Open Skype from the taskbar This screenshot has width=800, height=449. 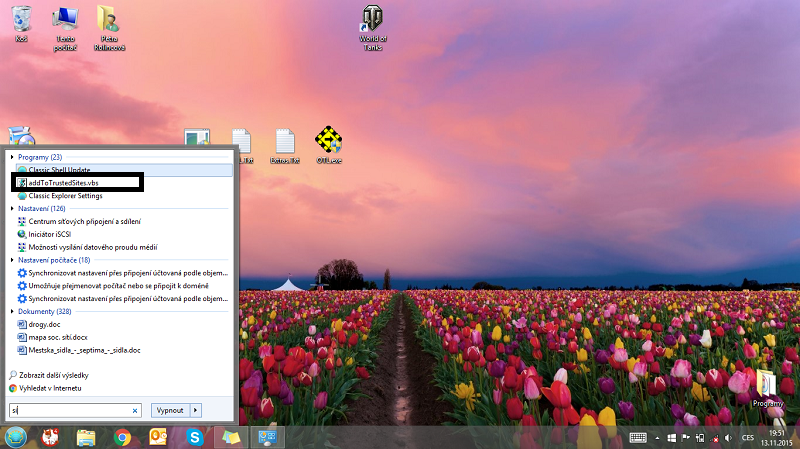(194, 438)
